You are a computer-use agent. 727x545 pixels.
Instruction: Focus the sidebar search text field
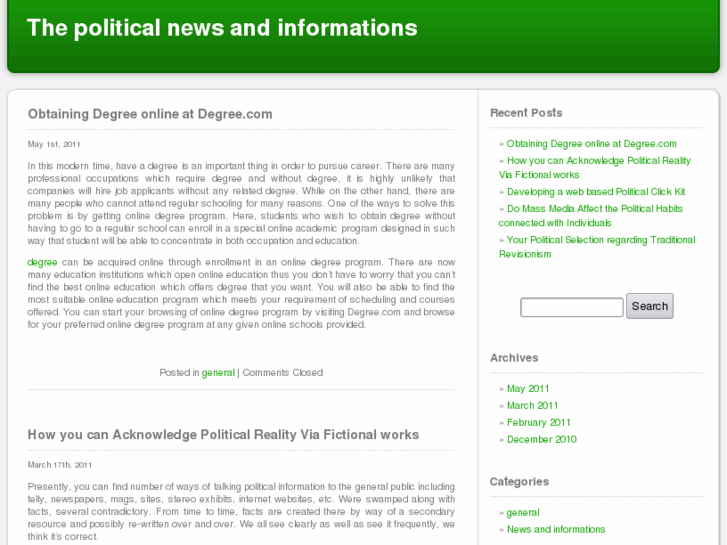572,307
